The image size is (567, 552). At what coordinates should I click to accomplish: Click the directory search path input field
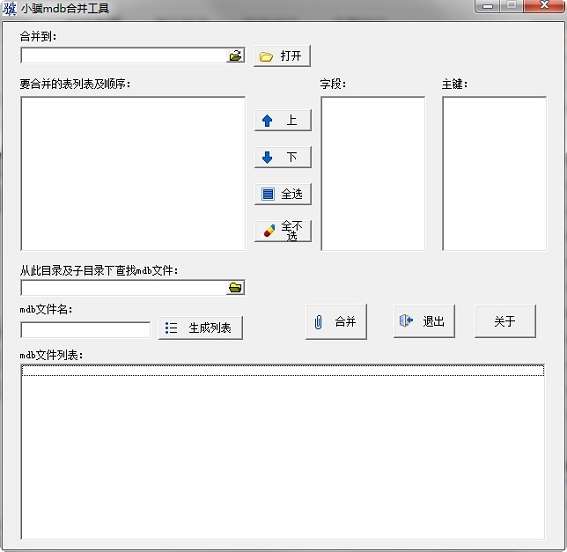point(124,288)
